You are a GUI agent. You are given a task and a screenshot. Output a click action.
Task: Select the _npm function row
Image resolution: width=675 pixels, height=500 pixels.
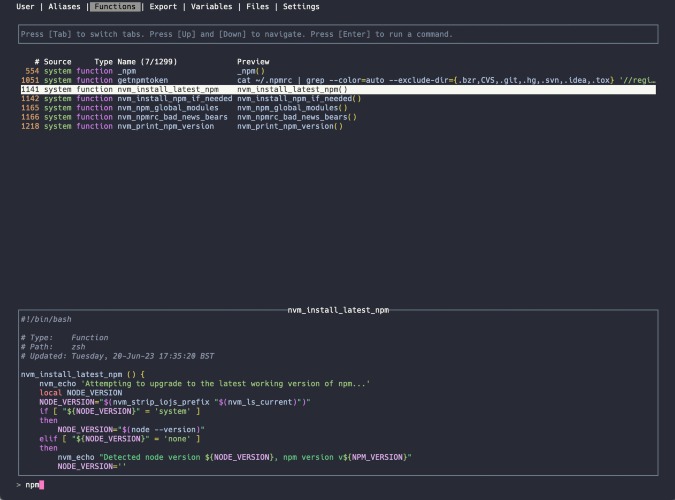coord(126,71)
